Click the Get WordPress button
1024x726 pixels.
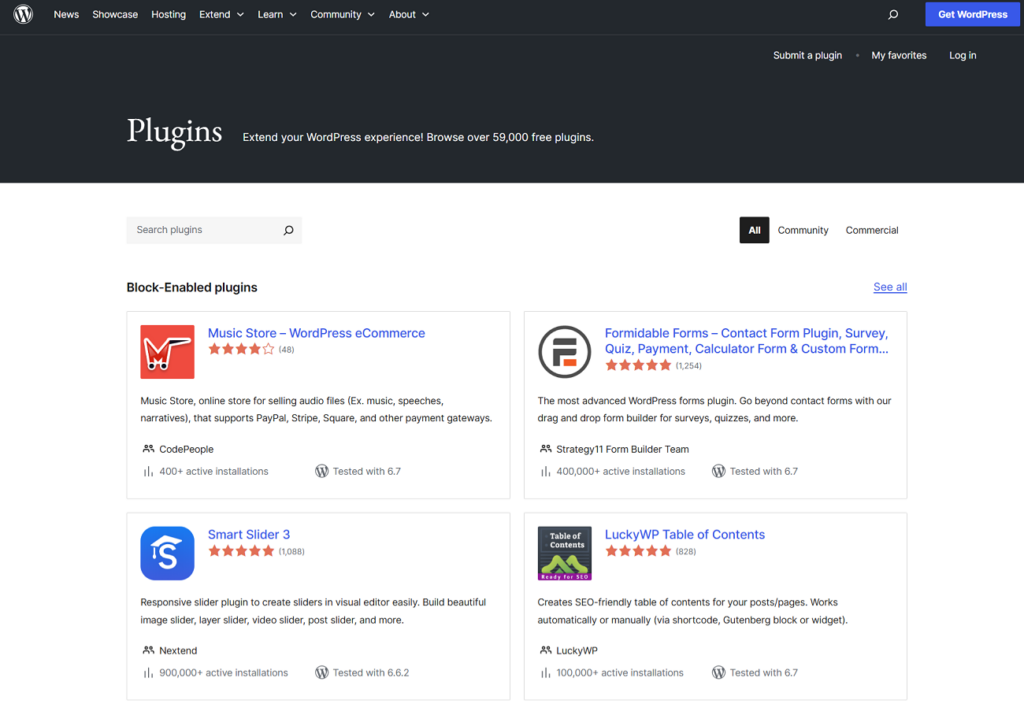point(971,14)
